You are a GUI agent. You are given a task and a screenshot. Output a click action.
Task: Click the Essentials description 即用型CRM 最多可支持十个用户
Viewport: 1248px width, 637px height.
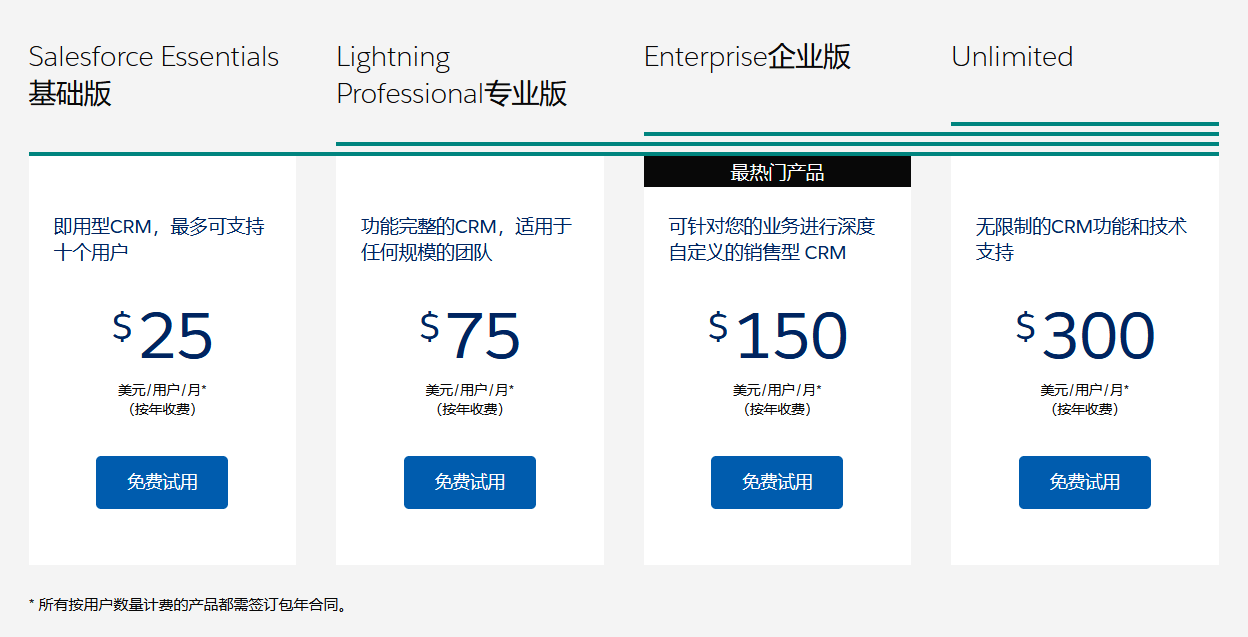[x=161, y=239]
